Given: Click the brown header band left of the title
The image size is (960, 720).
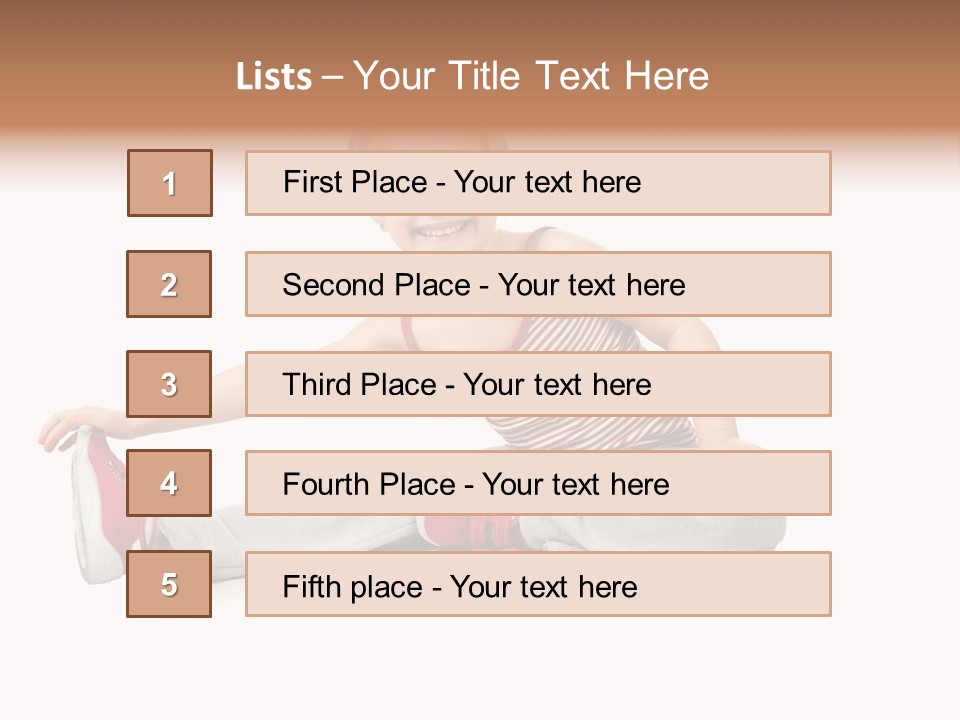Looking at the screenshot, I should pos(110,75).
